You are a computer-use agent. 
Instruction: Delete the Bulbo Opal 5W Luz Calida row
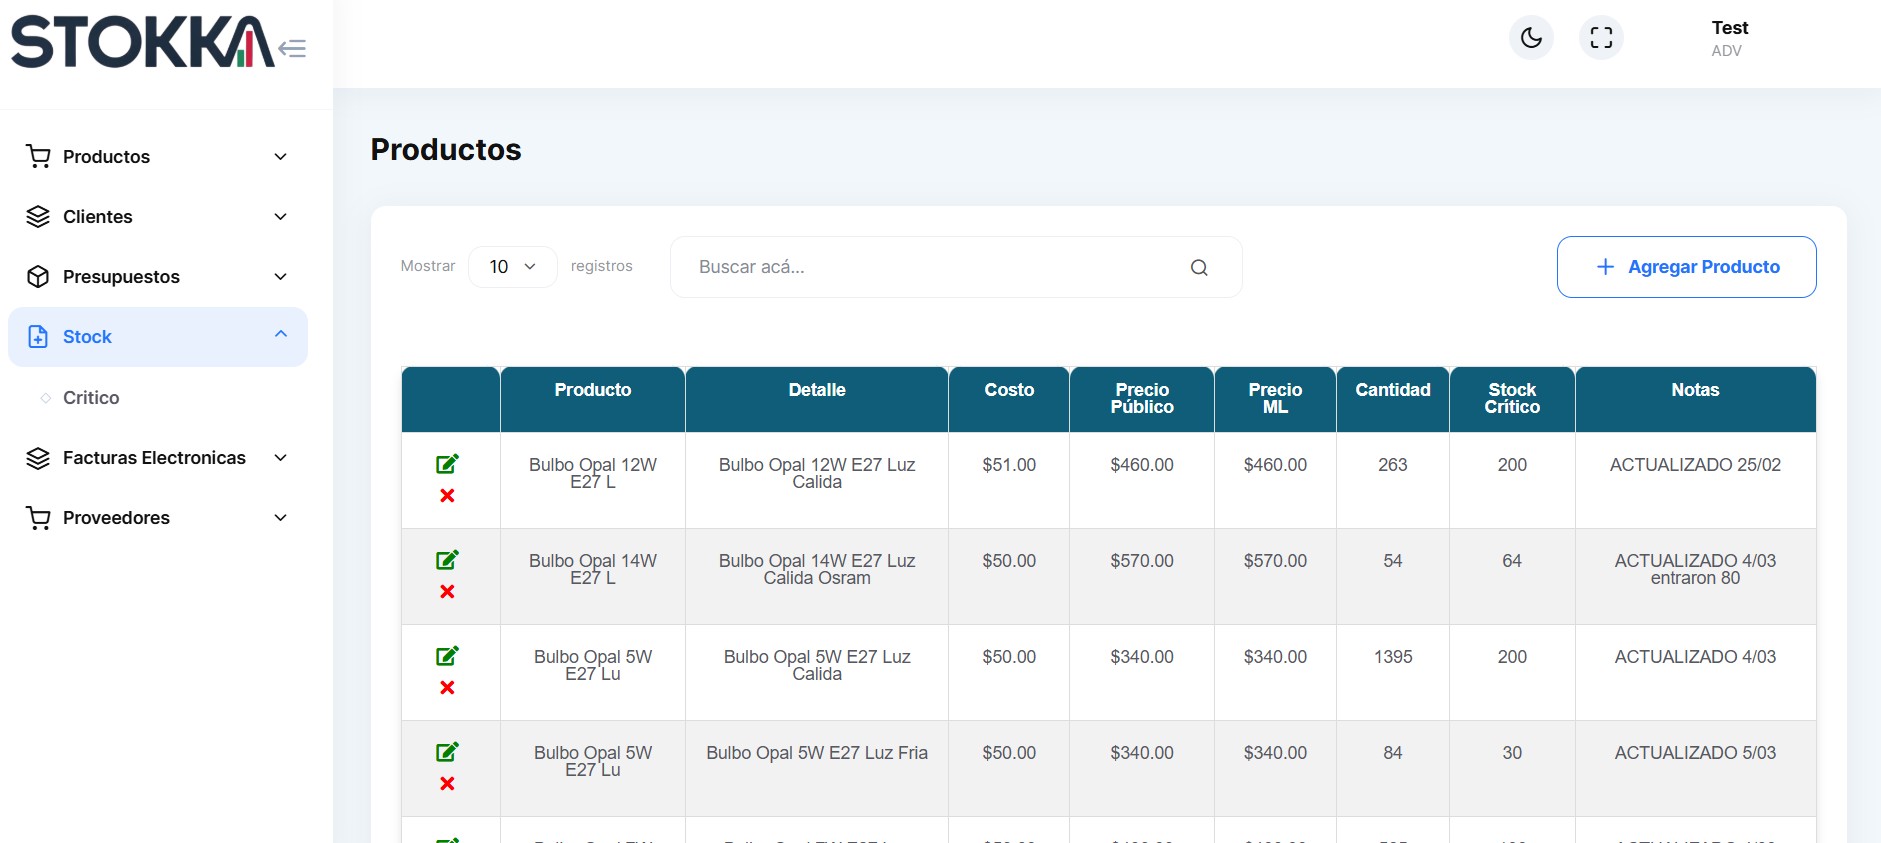[x=447, y=688]
